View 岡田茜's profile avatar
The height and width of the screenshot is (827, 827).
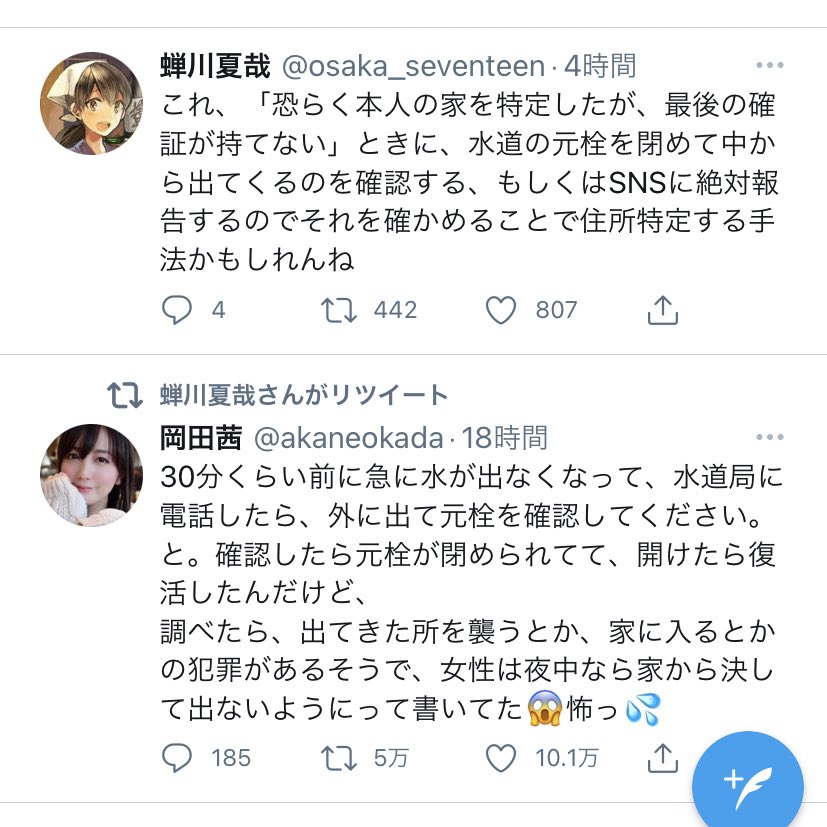point(91,475)
